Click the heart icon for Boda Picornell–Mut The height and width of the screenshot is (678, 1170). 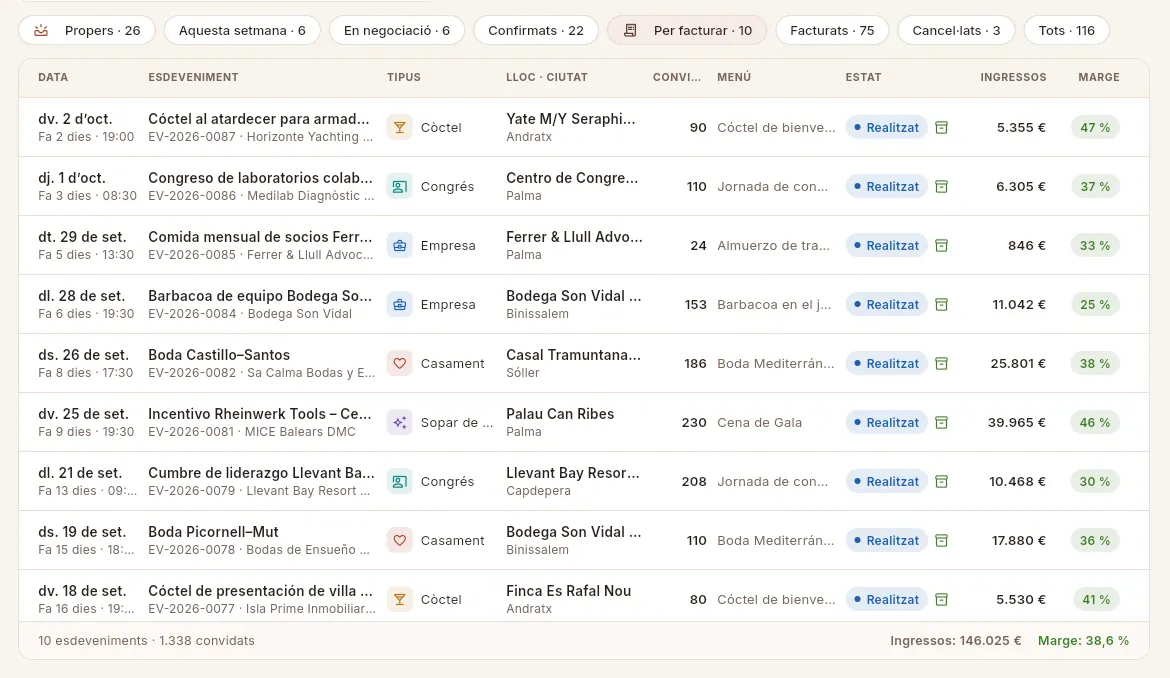click(x=400, y=540)
